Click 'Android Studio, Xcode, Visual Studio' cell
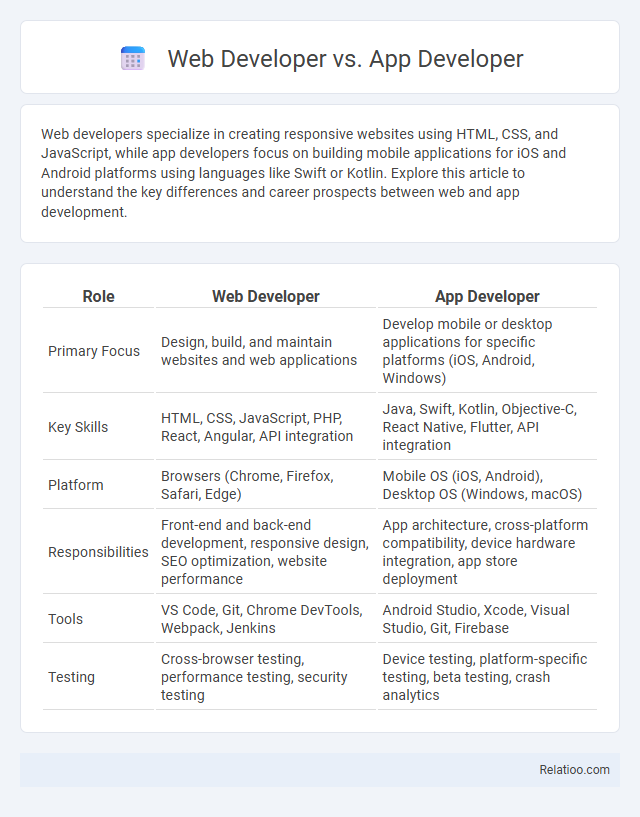The width and height of the screenshot is (640, 817). pyautogui.click(x=487, y=619)
